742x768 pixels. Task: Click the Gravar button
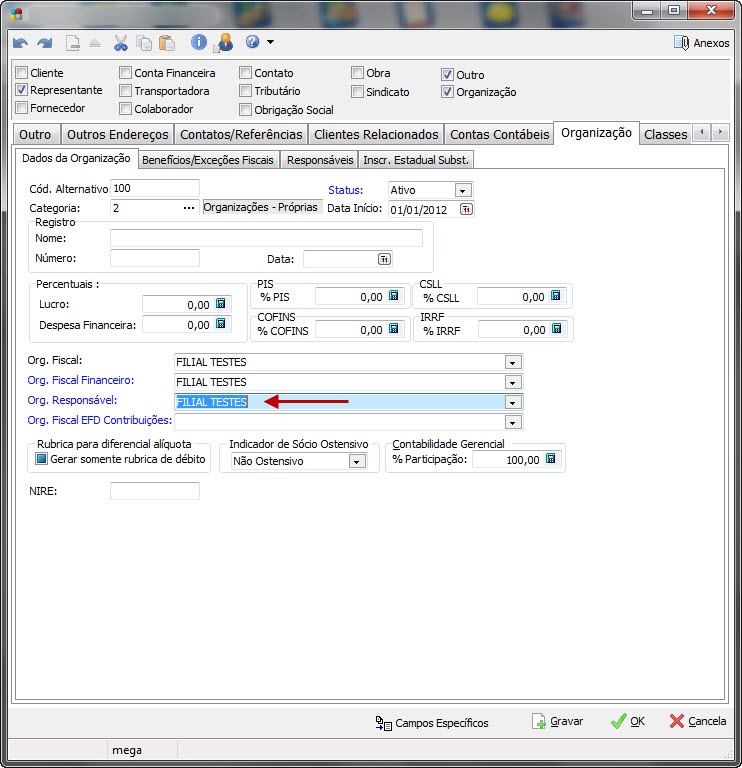(557, 721)
